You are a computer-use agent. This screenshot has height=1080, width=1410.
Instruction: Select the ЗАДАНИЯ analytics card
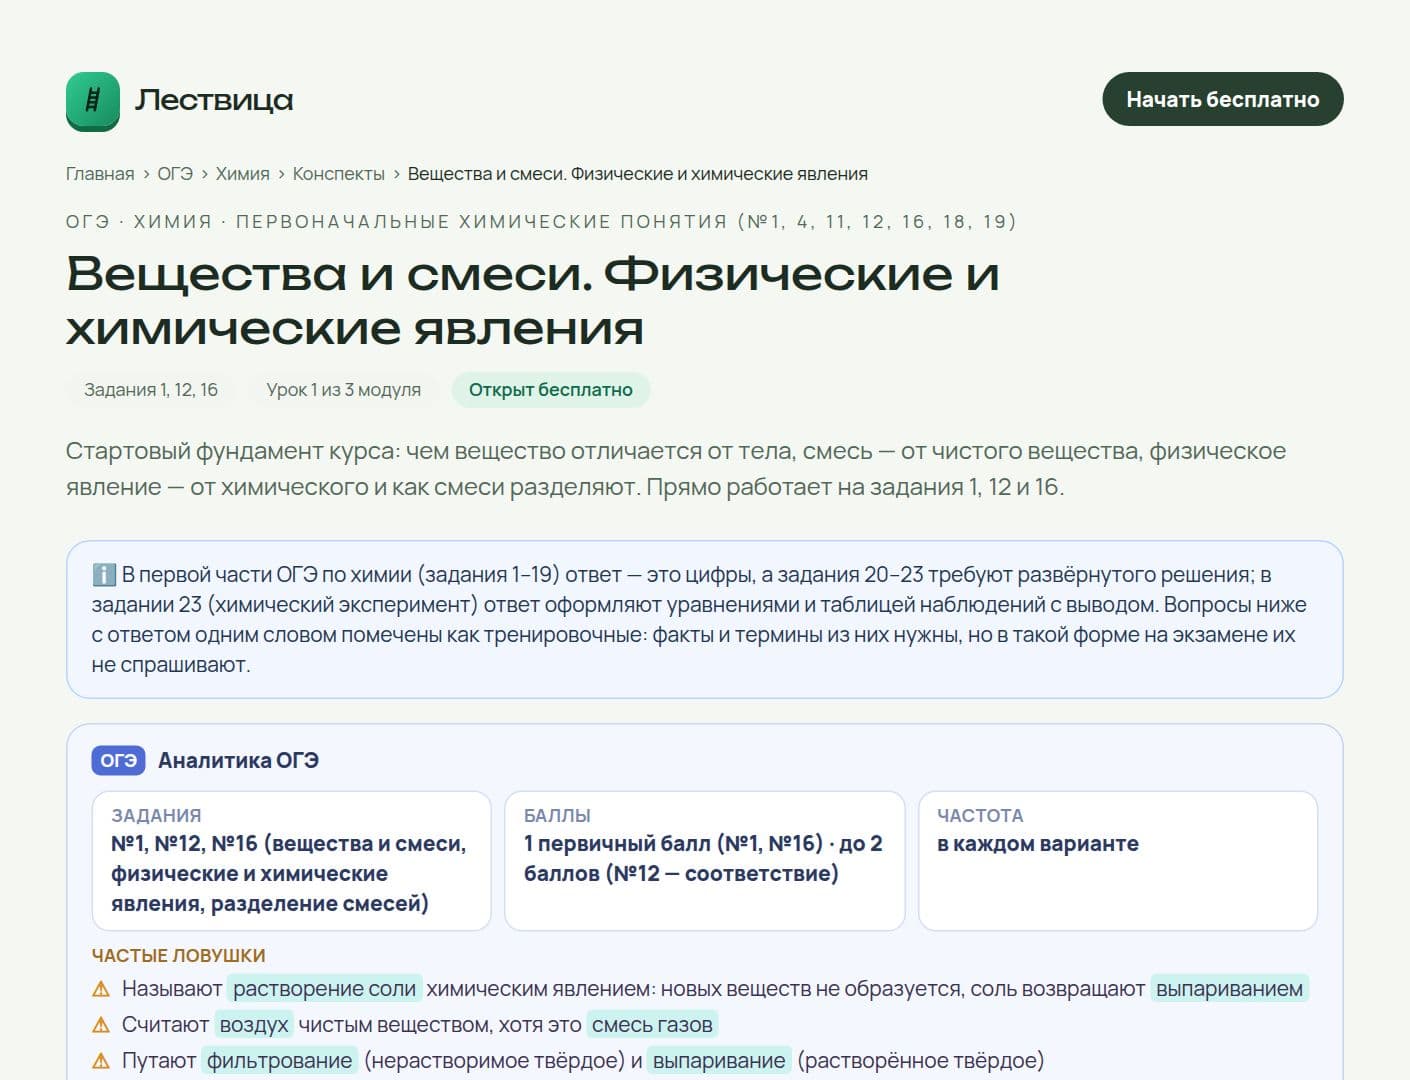(x=291, y=861)
